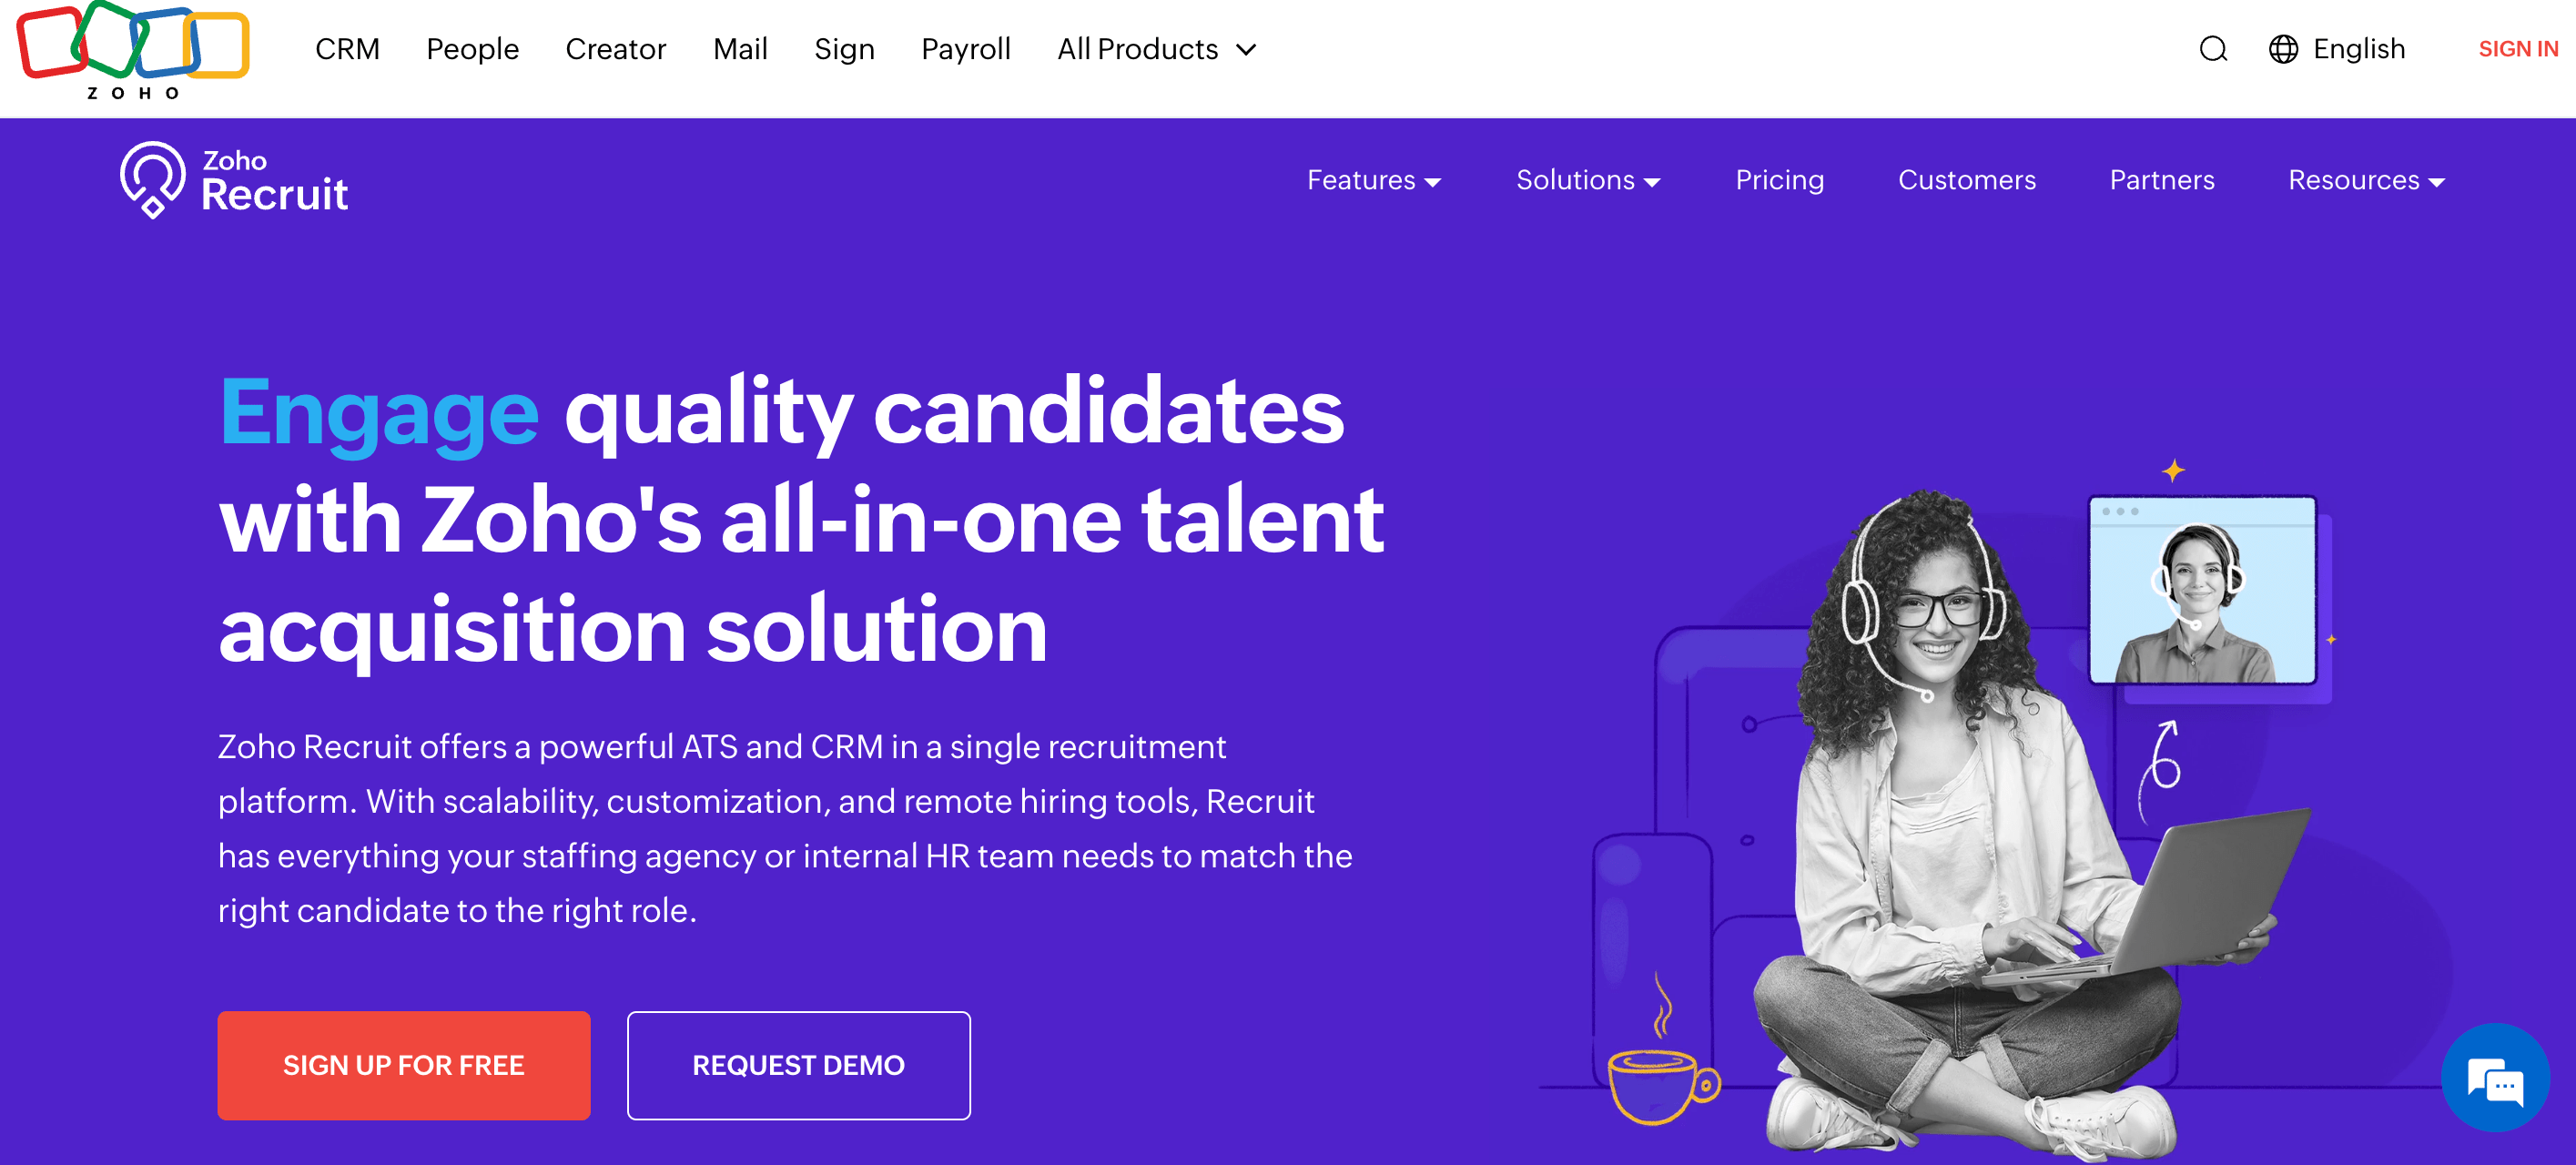This screenshot has width=2576, height=1165.
Task: Open the Creator product link
Action: tap(615, 49)
